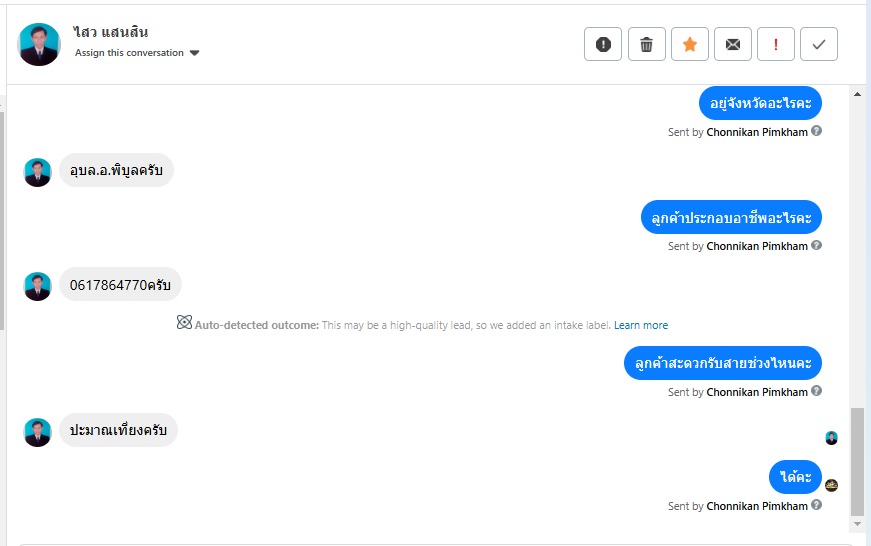Mark conversation as spam with octagon icon
The height and width of the screenshot is (546, 871).
click(603, 44)
